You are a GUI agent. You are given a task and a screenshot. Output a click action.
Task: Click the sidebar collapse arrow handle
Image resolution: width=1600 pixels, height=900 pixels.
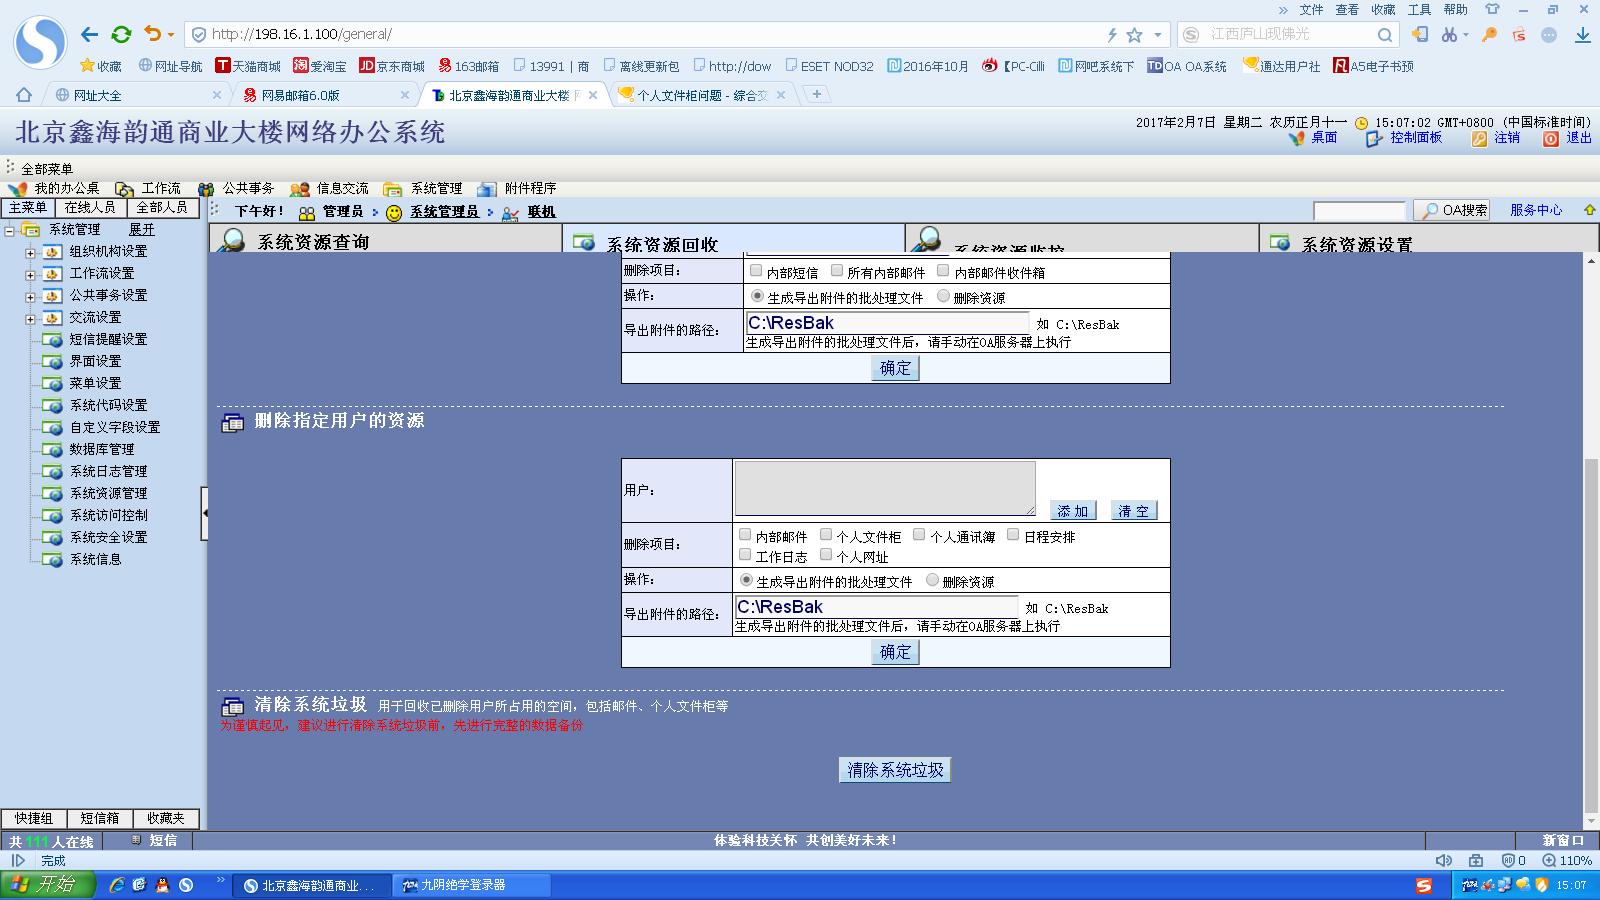click(x=204, y=513)
